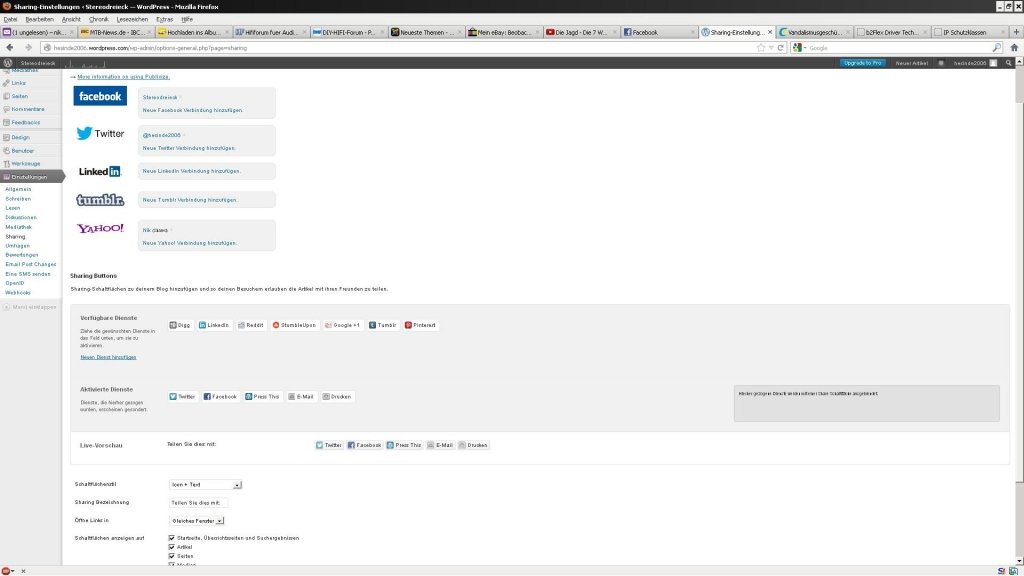The width and height of the screenshot is (1024, 576).
Task: Open the Schaltflächenstil dropdown (Icon + Text)
Action: [x=206, y=485]
